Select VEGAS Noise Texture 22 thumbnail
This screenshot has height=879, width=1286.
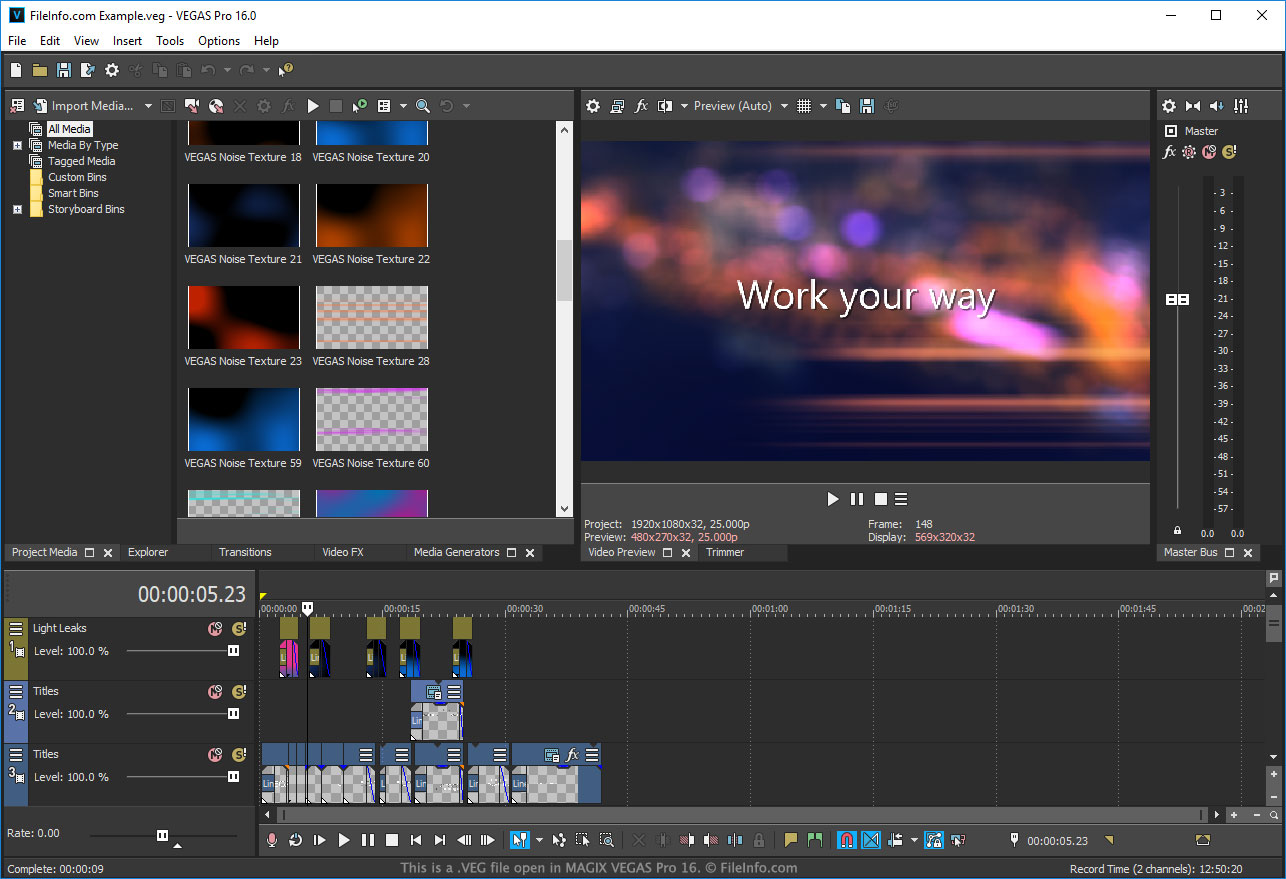[372, 215]
